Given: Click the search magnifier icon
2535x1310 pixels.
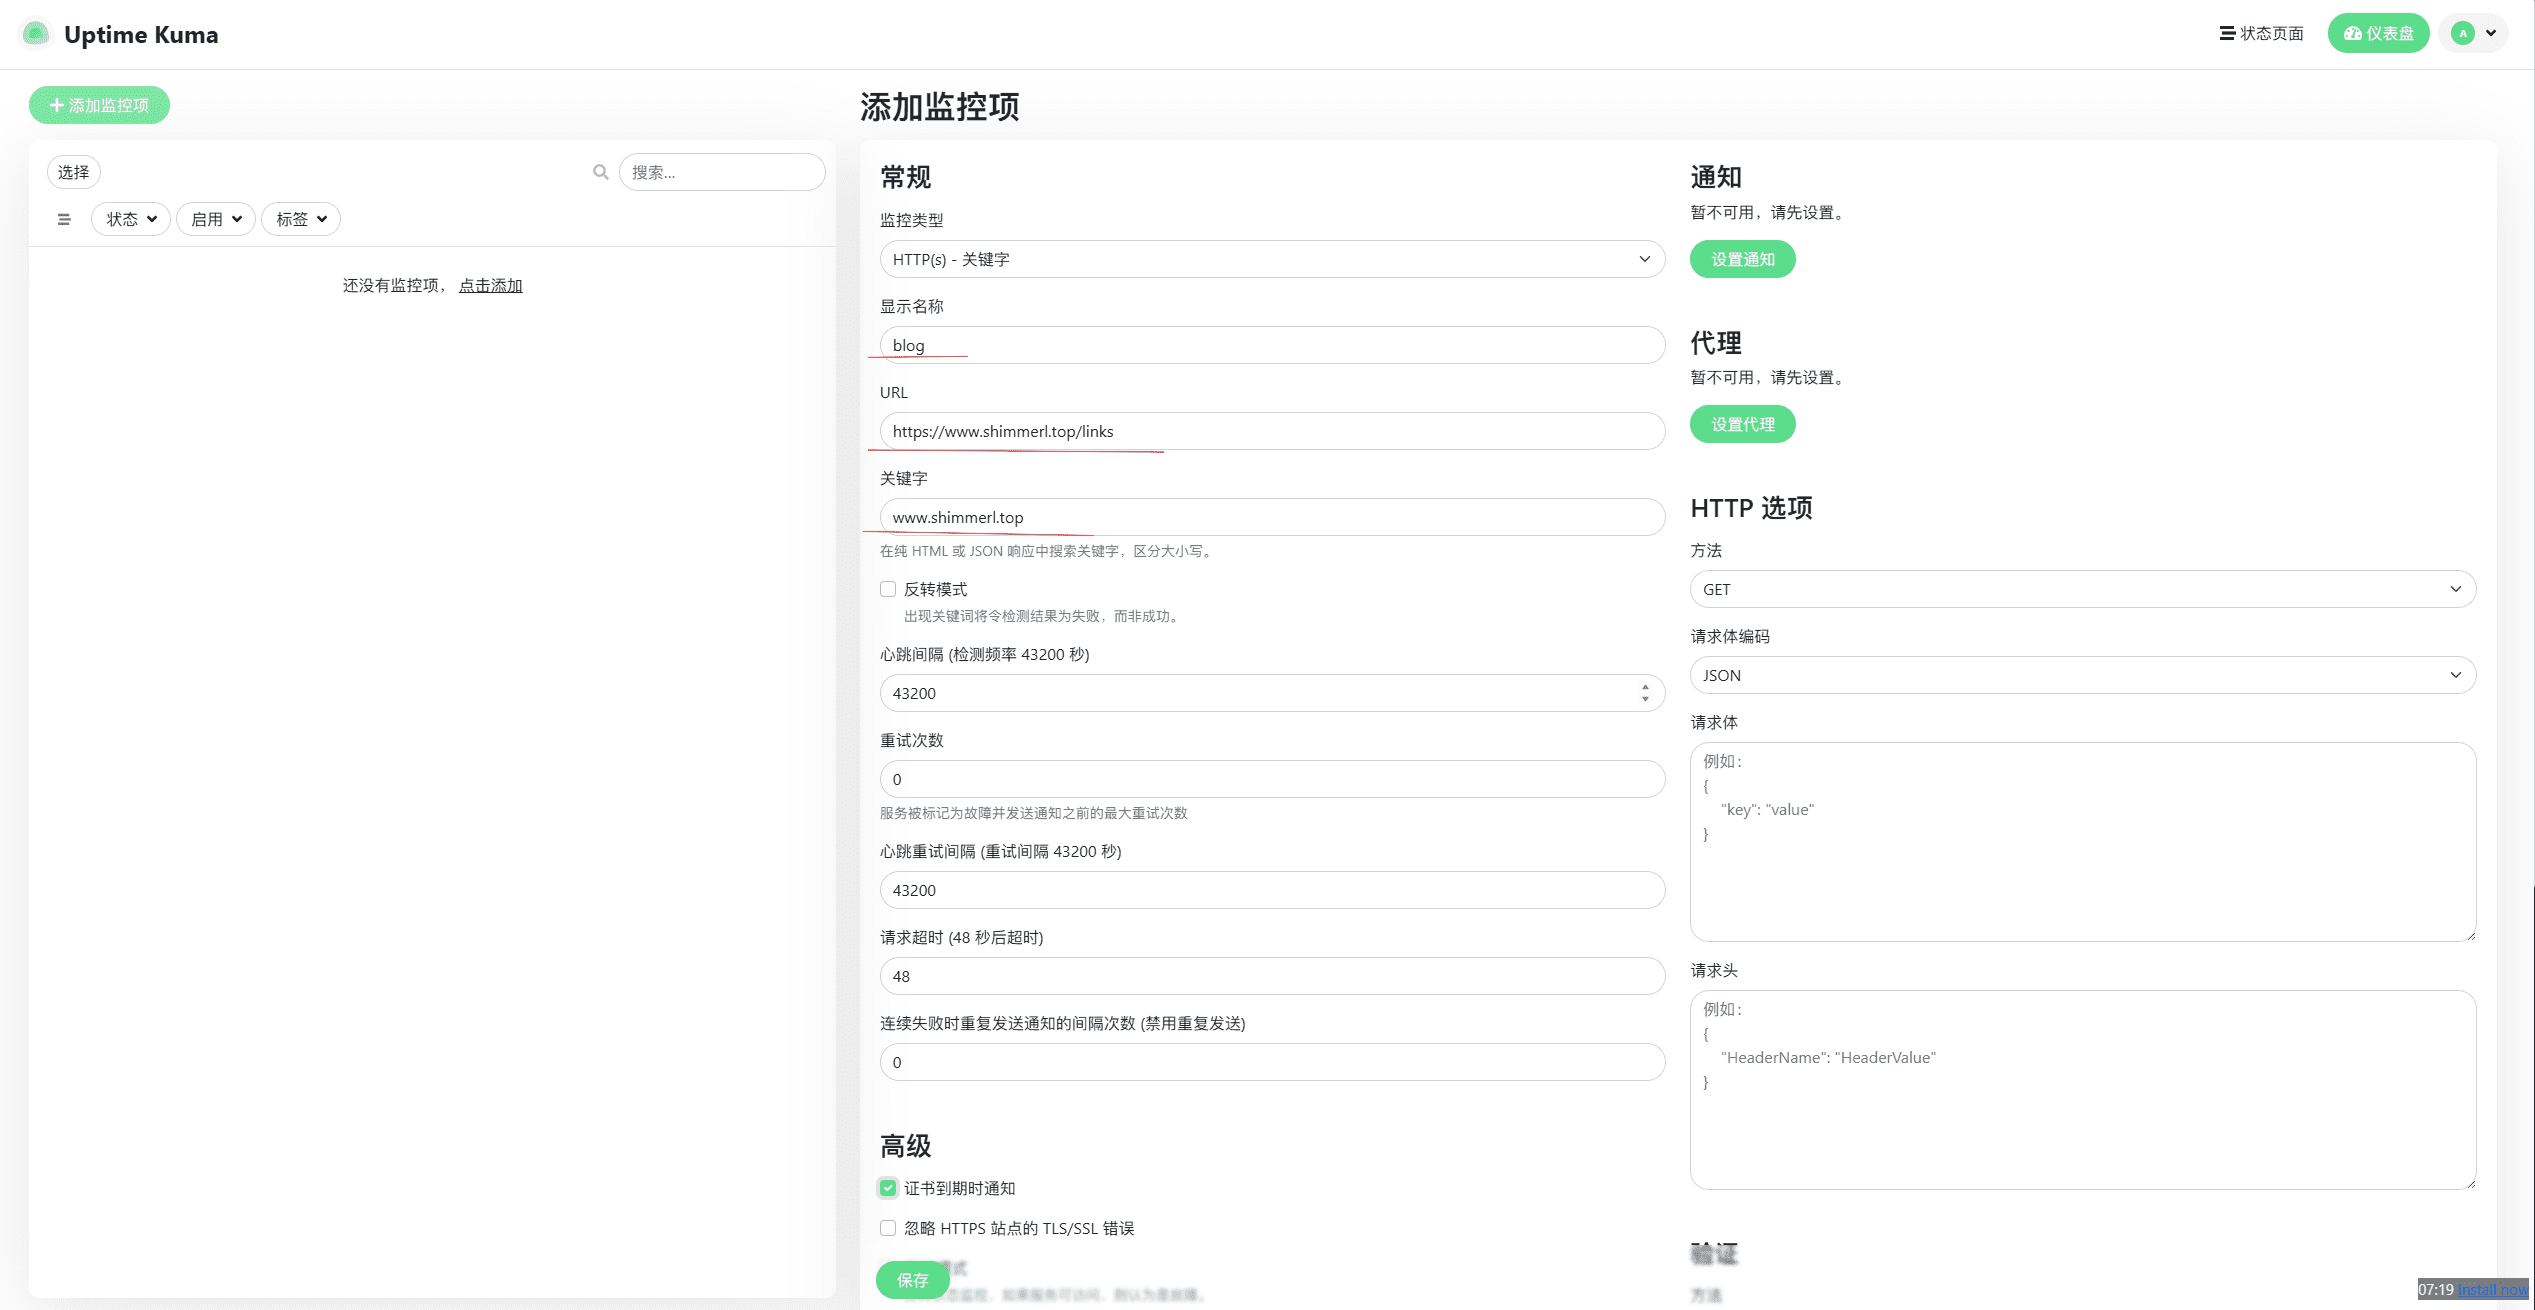Looking at the screenshot, I should pyautogui.click(x=600, y=172).
